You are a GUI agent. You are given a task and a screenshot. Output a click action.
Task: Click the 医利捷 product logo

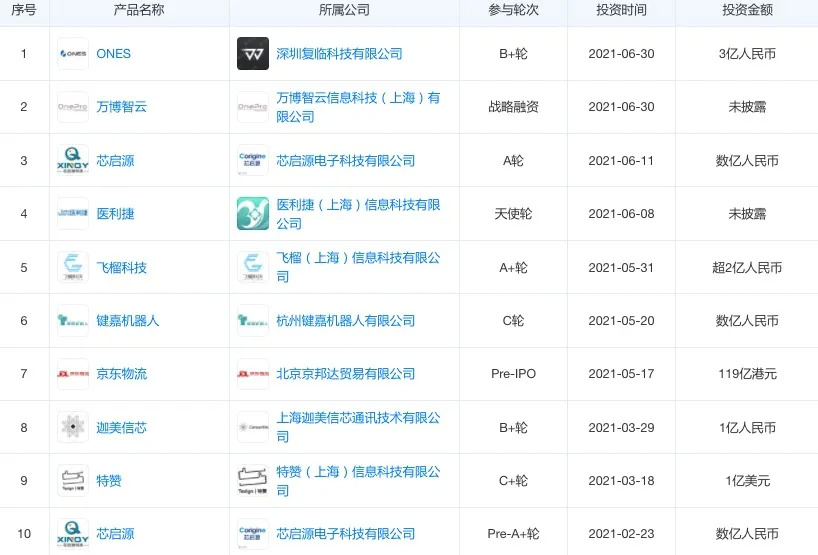(73, 213)
